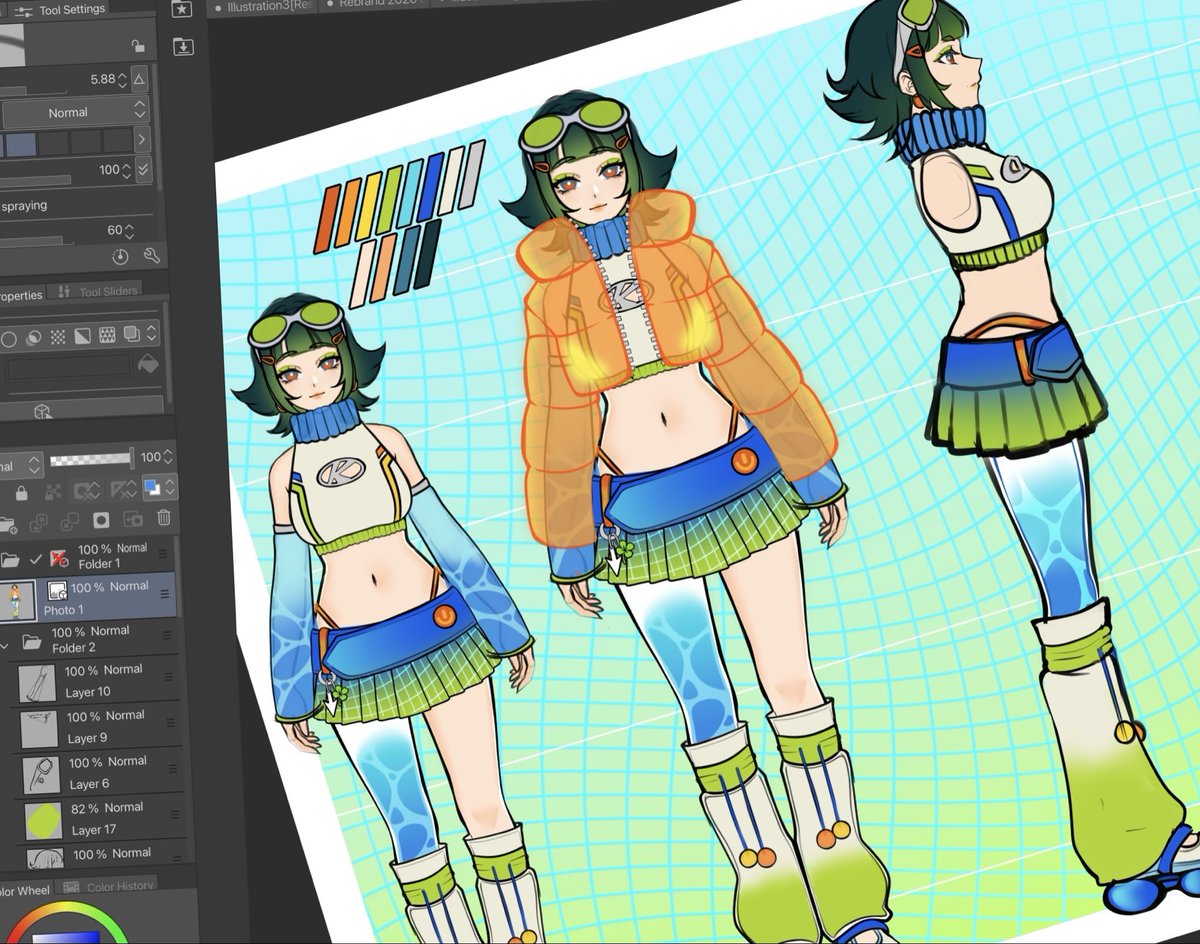
Task: Open the Normal blending mode dropdown
Action: (x=75, y=113)
